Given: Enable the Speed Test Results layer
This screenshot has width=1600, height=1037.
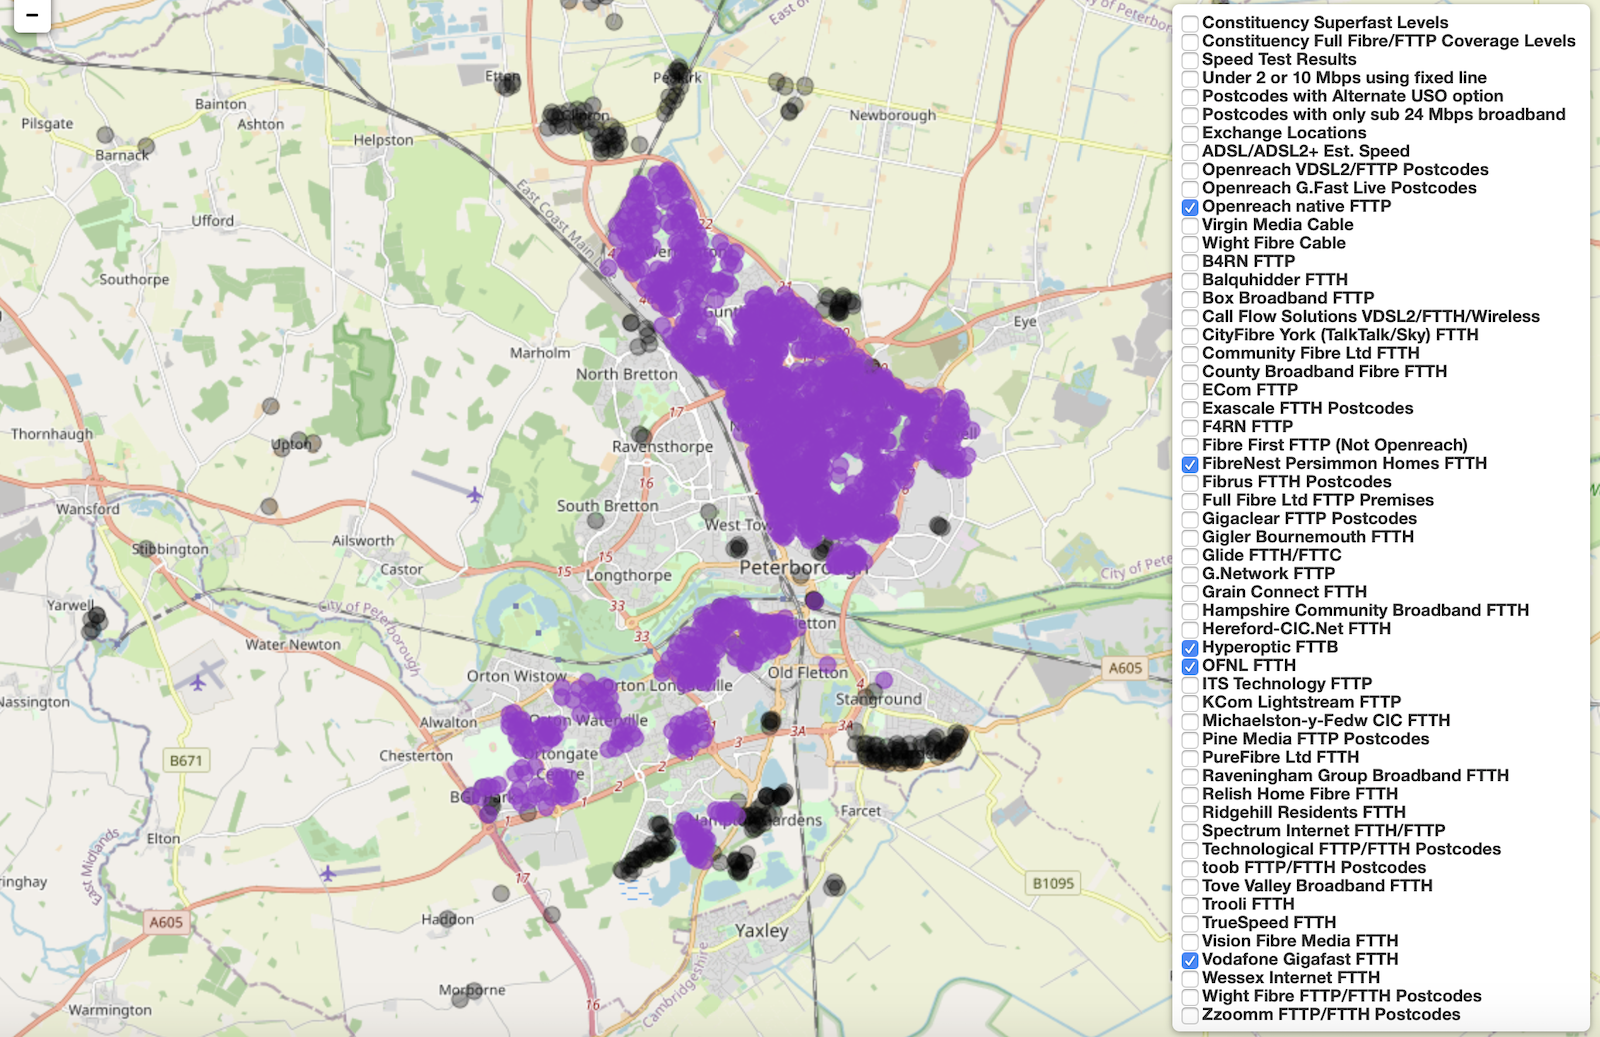Looking at the screenshot, I should tap(1189, 59).
